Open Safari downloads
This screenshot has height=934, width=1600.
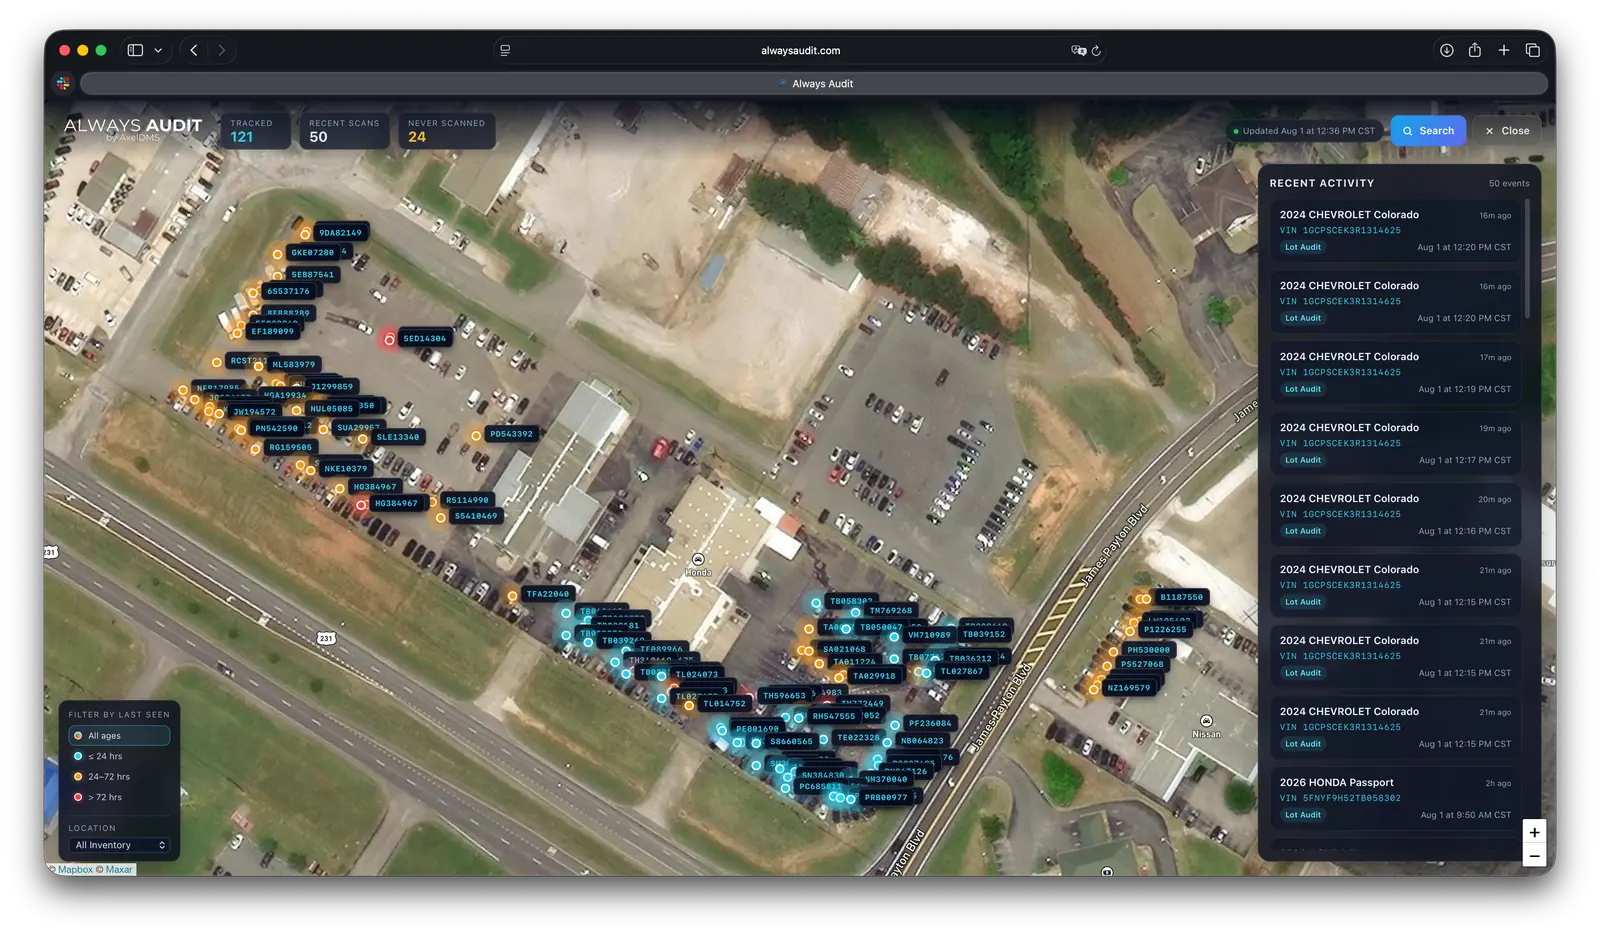(x=1446, y=50)
